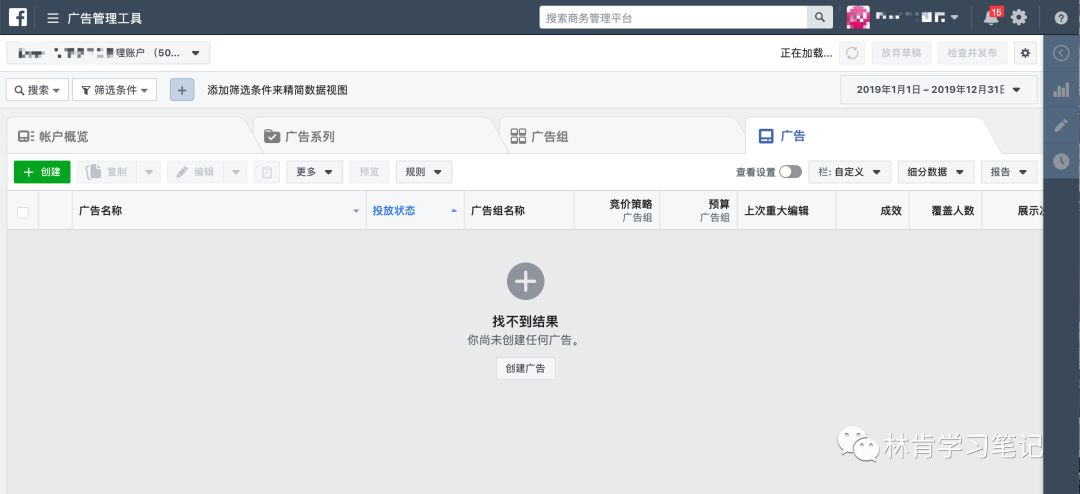Click the 广告管理工具 title text
Screen dimensions: 1080x494
pyautogui.click(x=105, y=19)
